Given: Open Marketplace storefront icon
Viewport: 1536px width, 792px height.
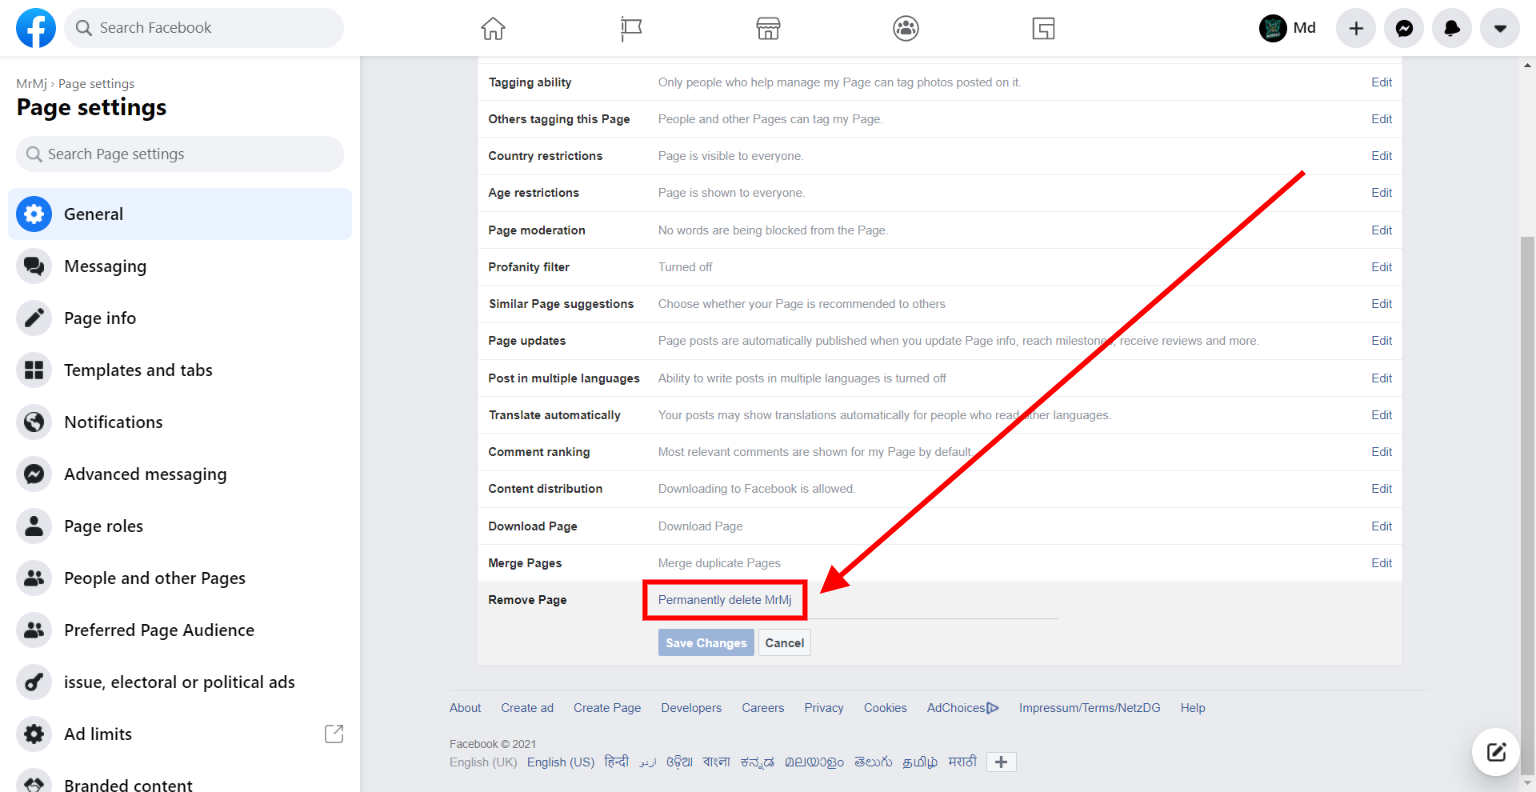Looking at the screenshot, I should (768, 28).
